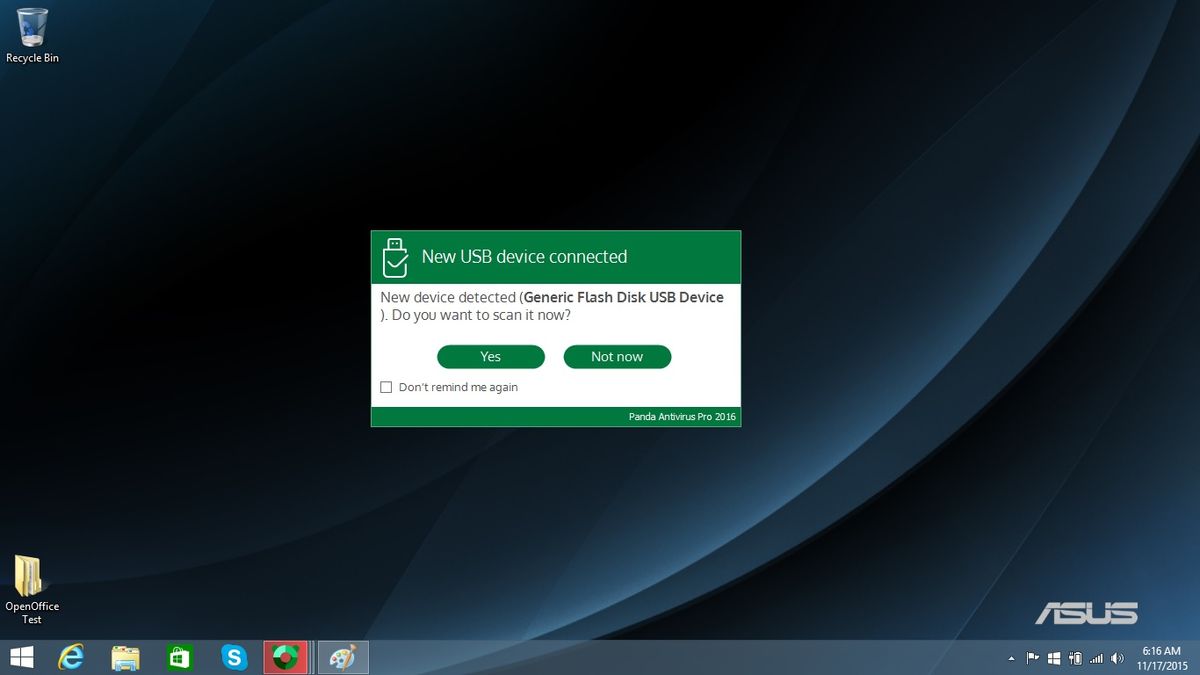The width and height of the screenshot is (1200, 675).
Task: Open File Explorer from the taskbar
Action: tap(125, 657)
